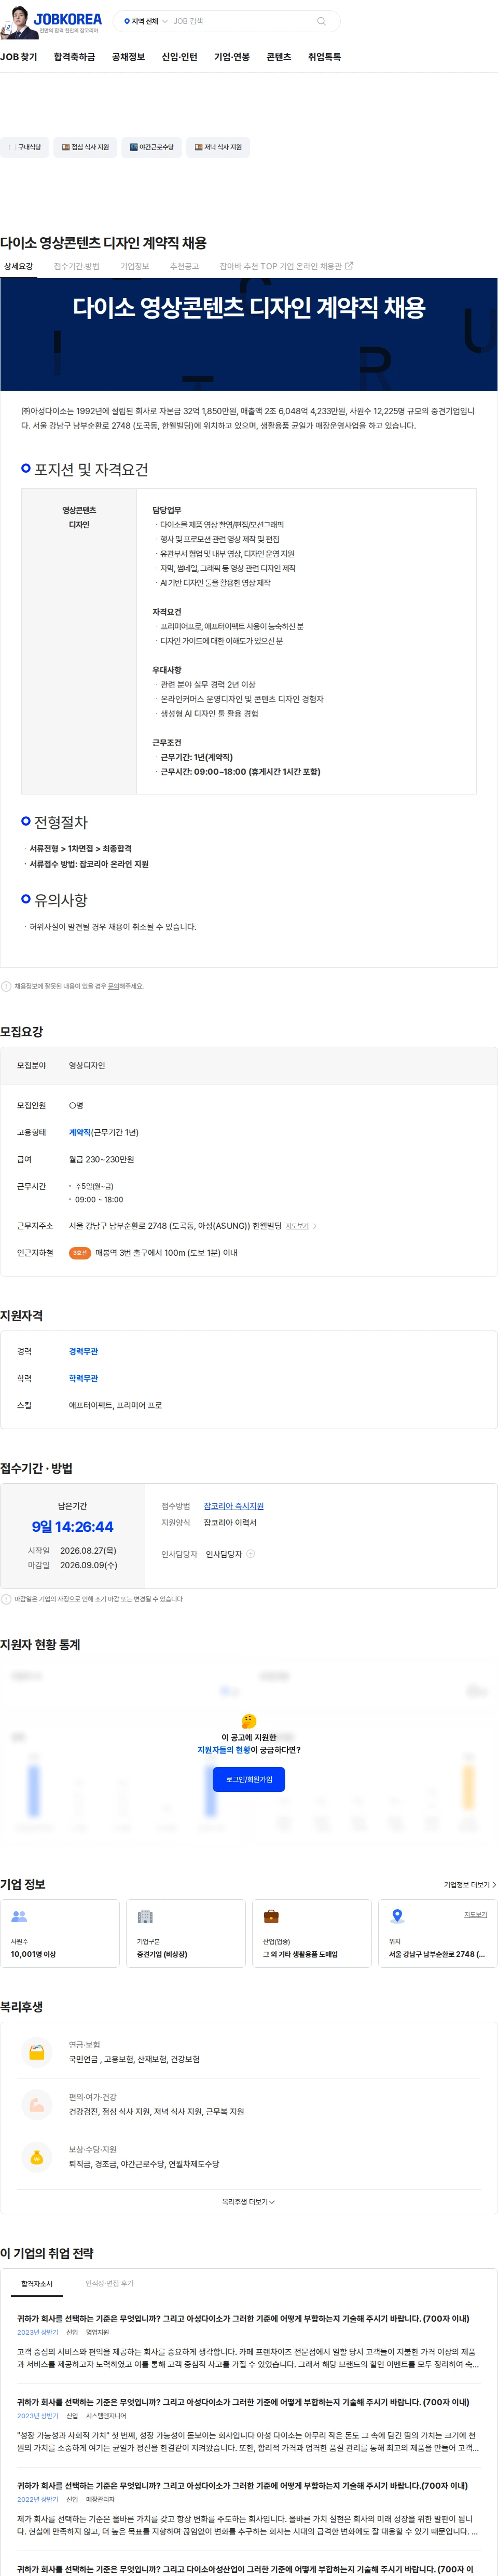Viewport: 498px width, 2576px height.
Task: Click the info icon beside 채용정보에 잘못된 내용
Action: 6,986
